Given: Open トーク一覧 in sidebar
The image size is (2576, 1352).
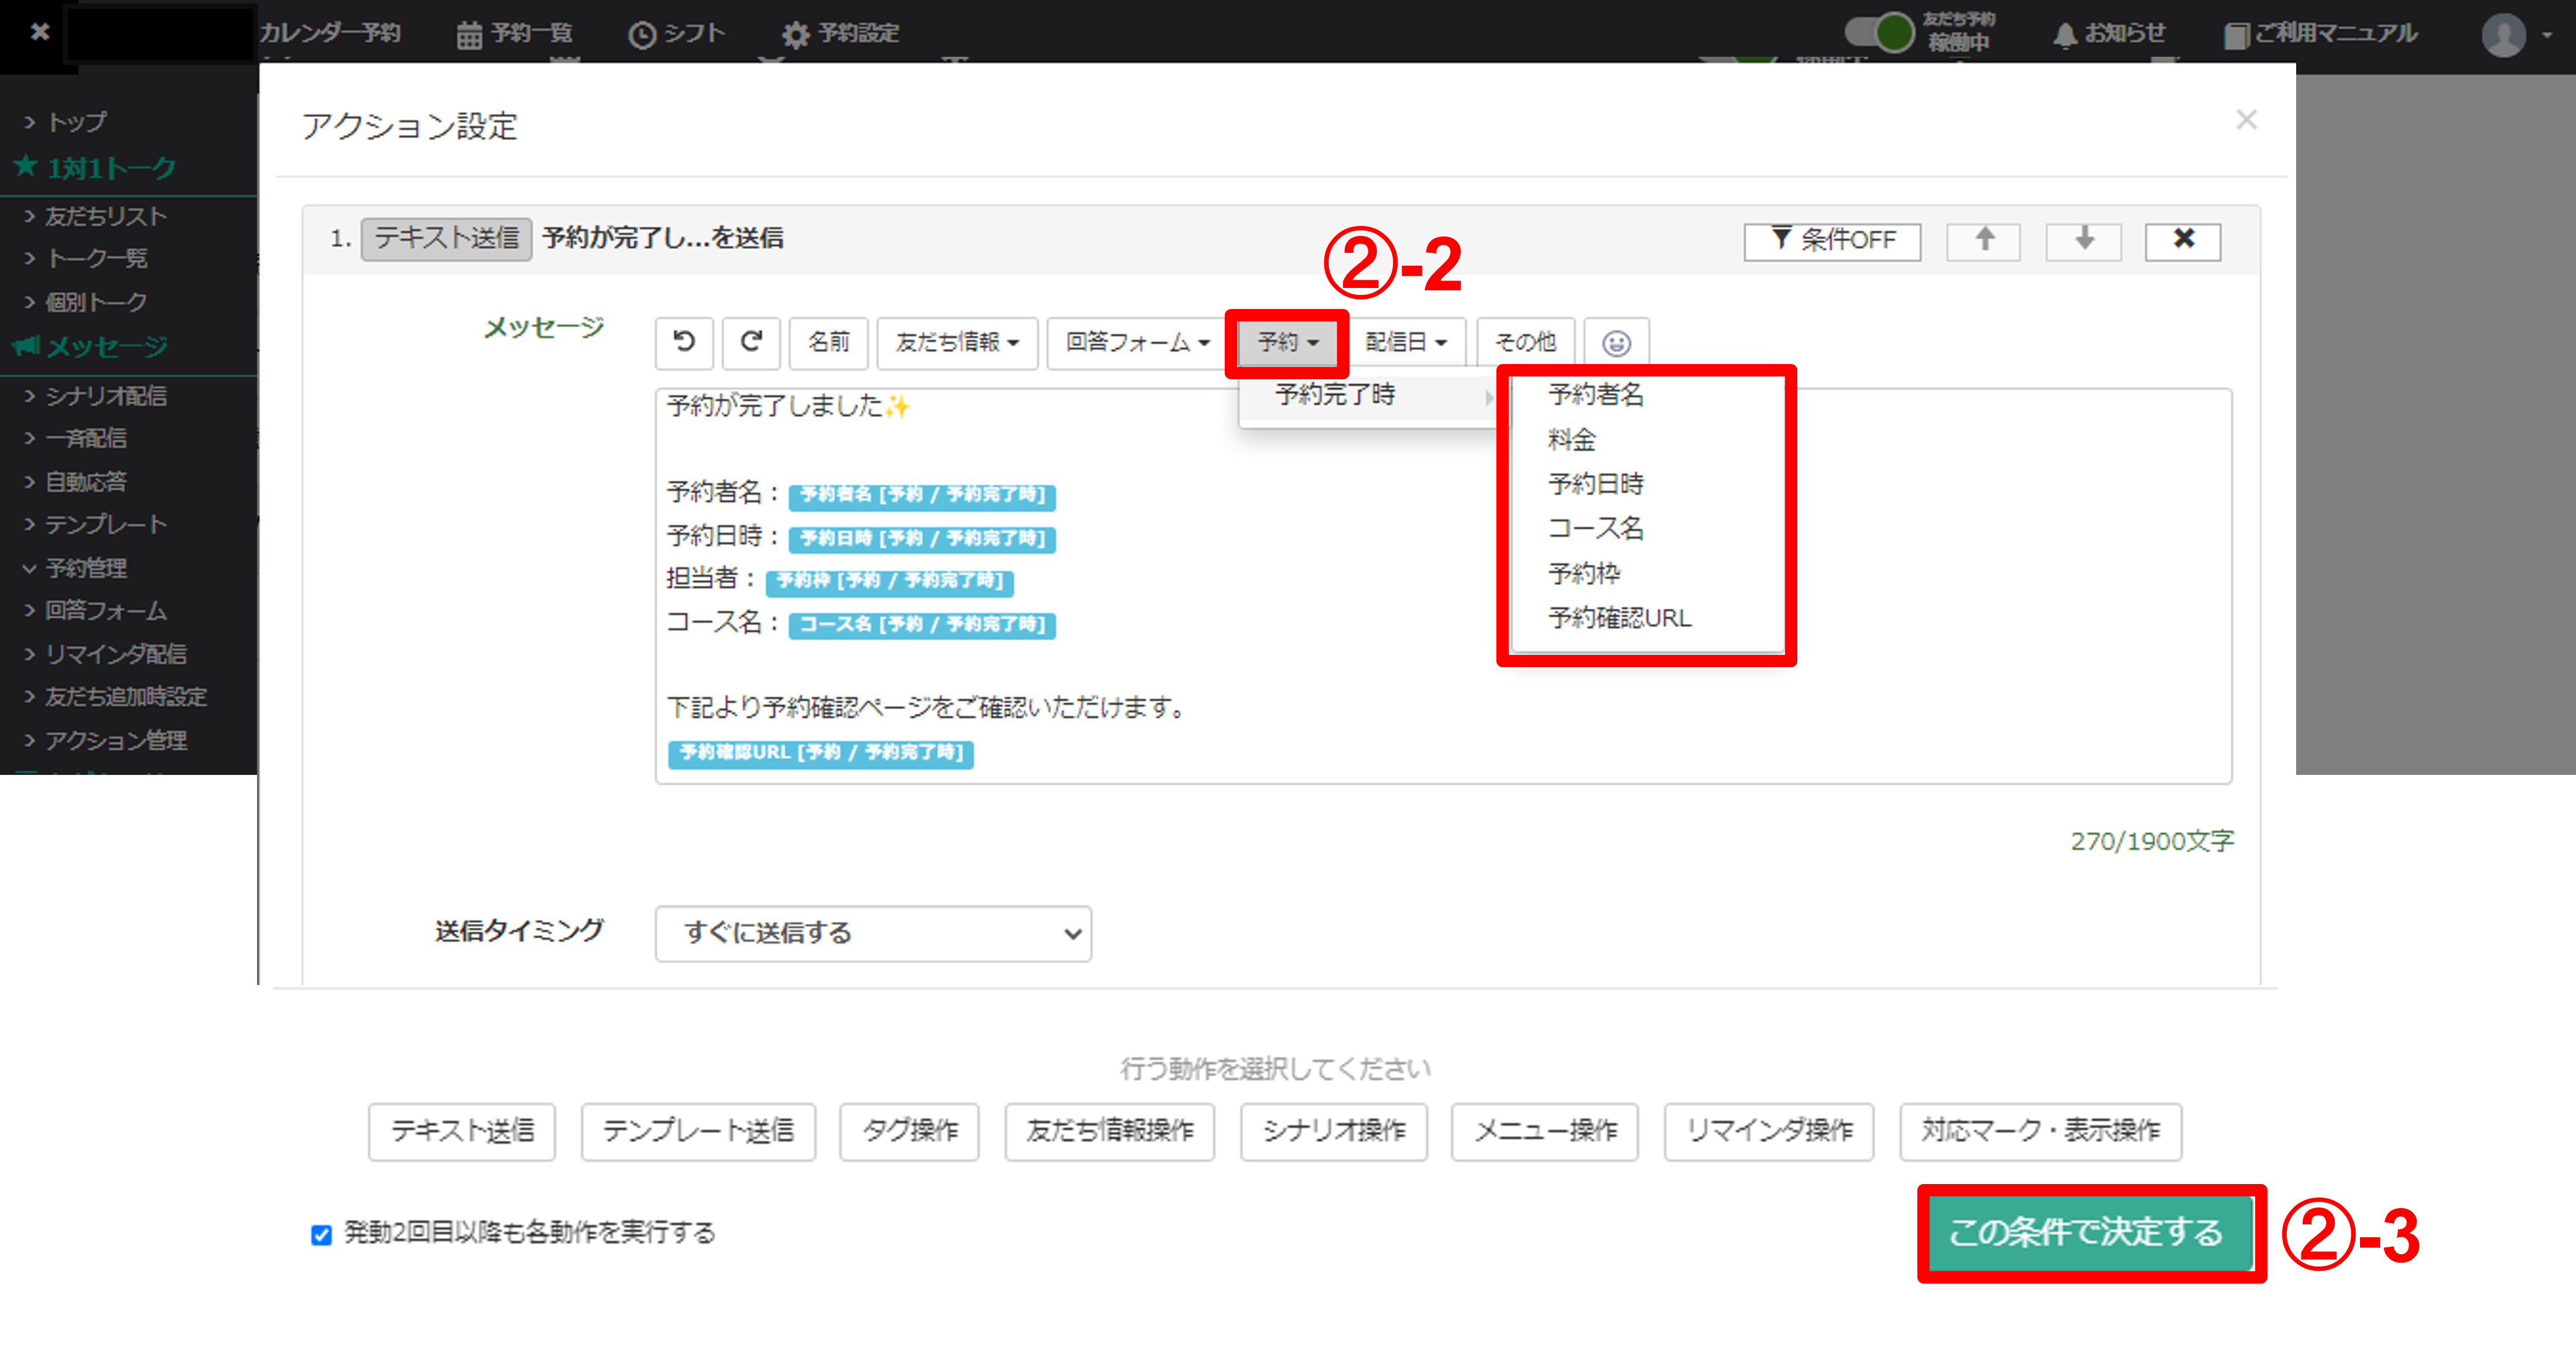Looking at the screenshot, I should point(96,259).
